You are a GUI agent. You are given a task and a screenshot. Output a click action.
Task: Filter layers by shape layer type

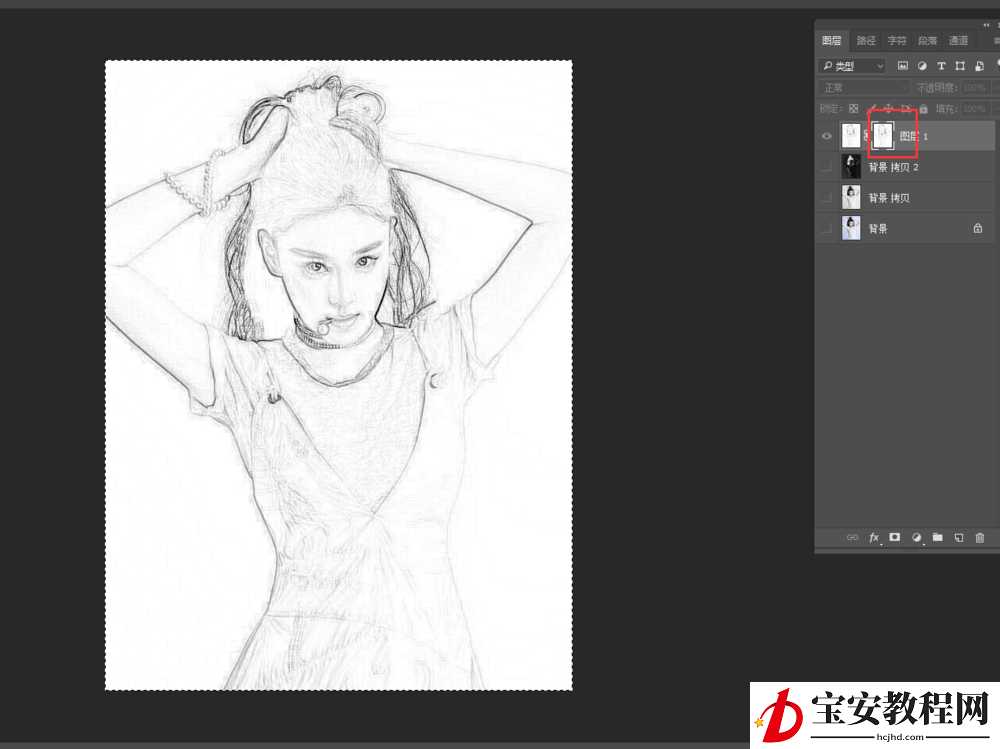[x=960, y=66]
